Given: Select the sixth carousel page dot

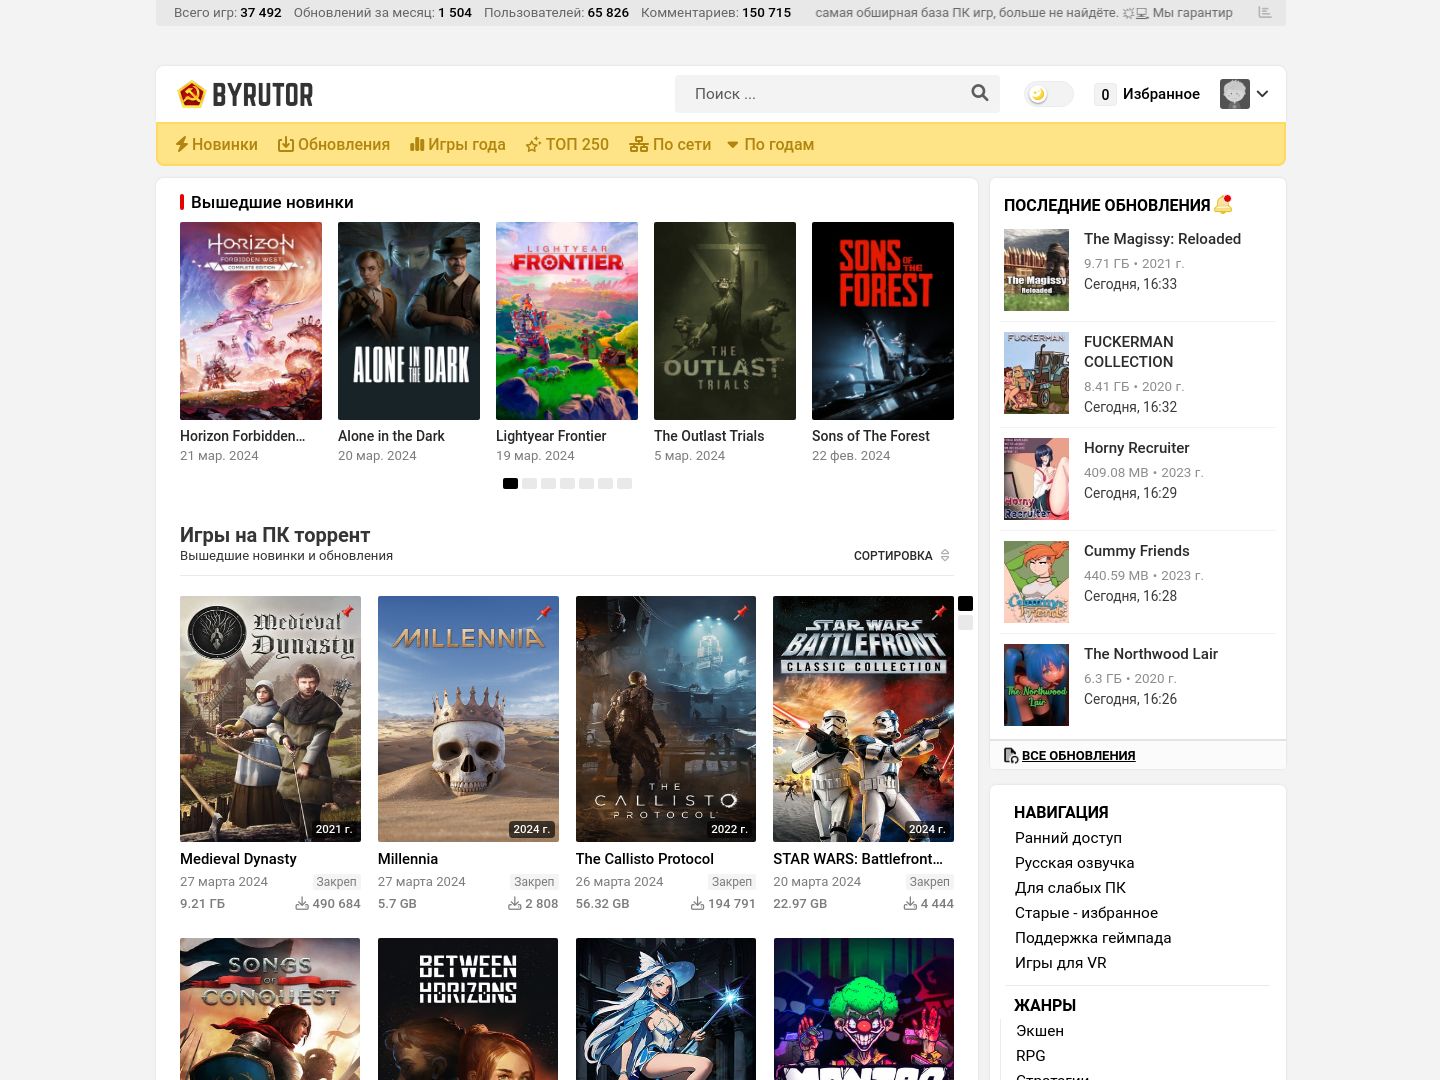Looking at the screenshot, I should click(x=605, y=483).
